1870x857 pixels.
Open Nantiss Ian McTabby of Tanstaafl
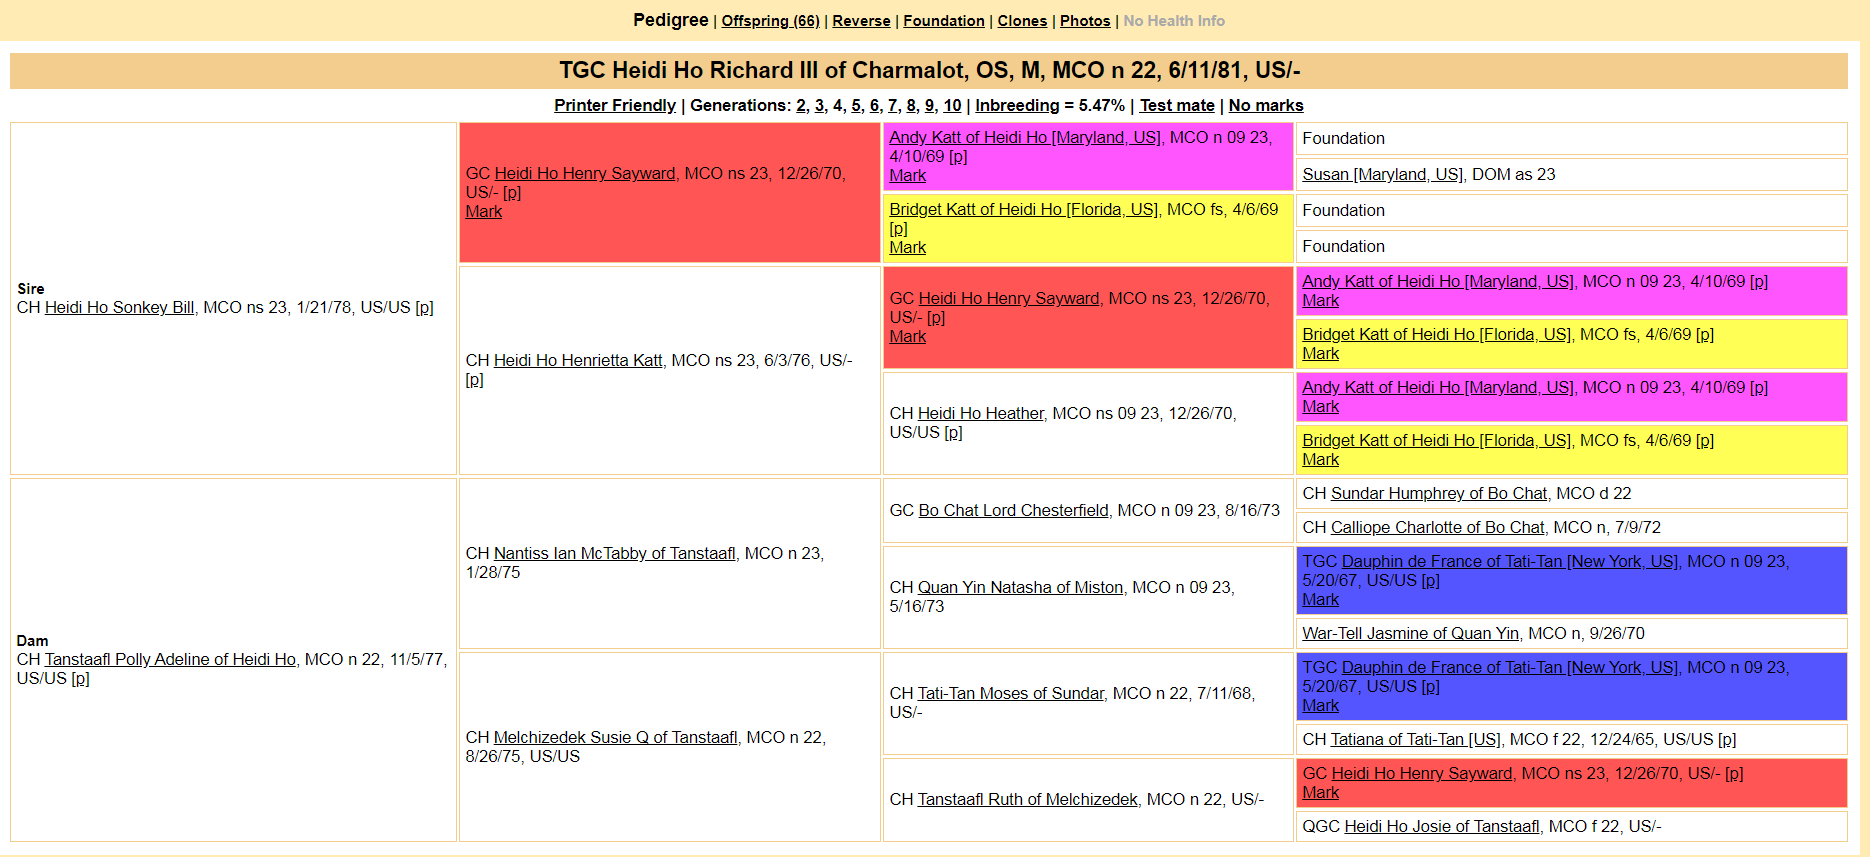pos(615,553)
